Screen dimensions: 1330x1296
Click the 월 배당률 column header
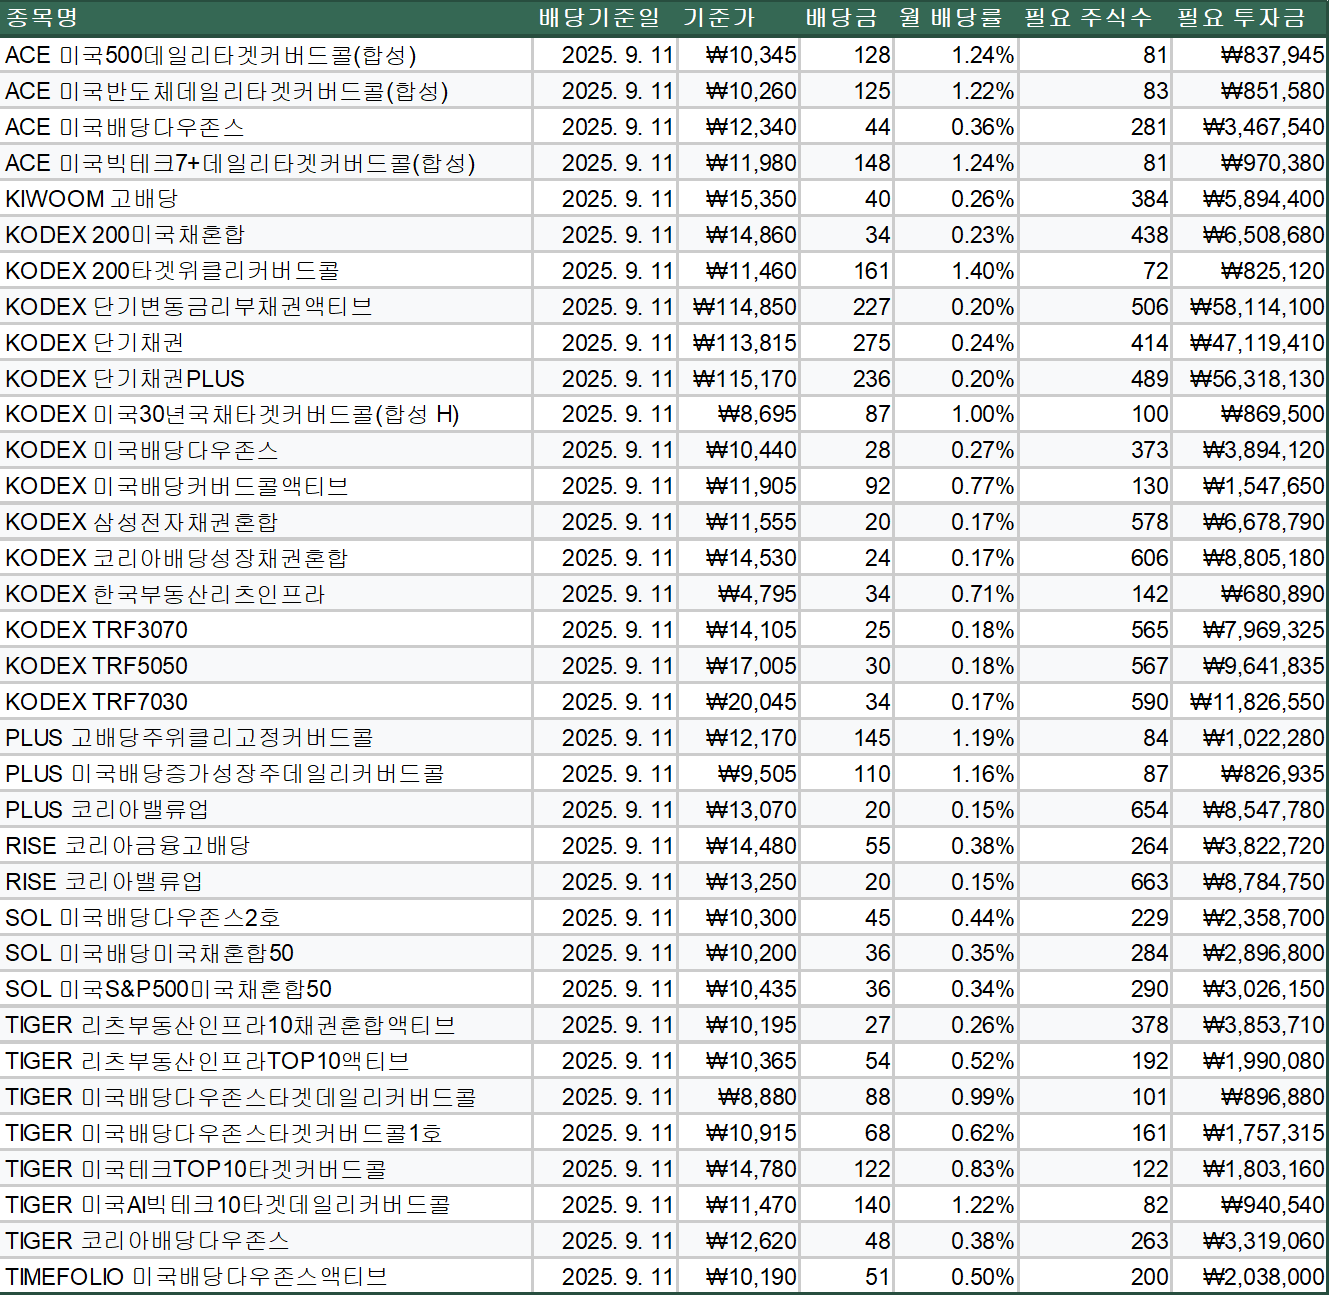[x=956, y=18]
